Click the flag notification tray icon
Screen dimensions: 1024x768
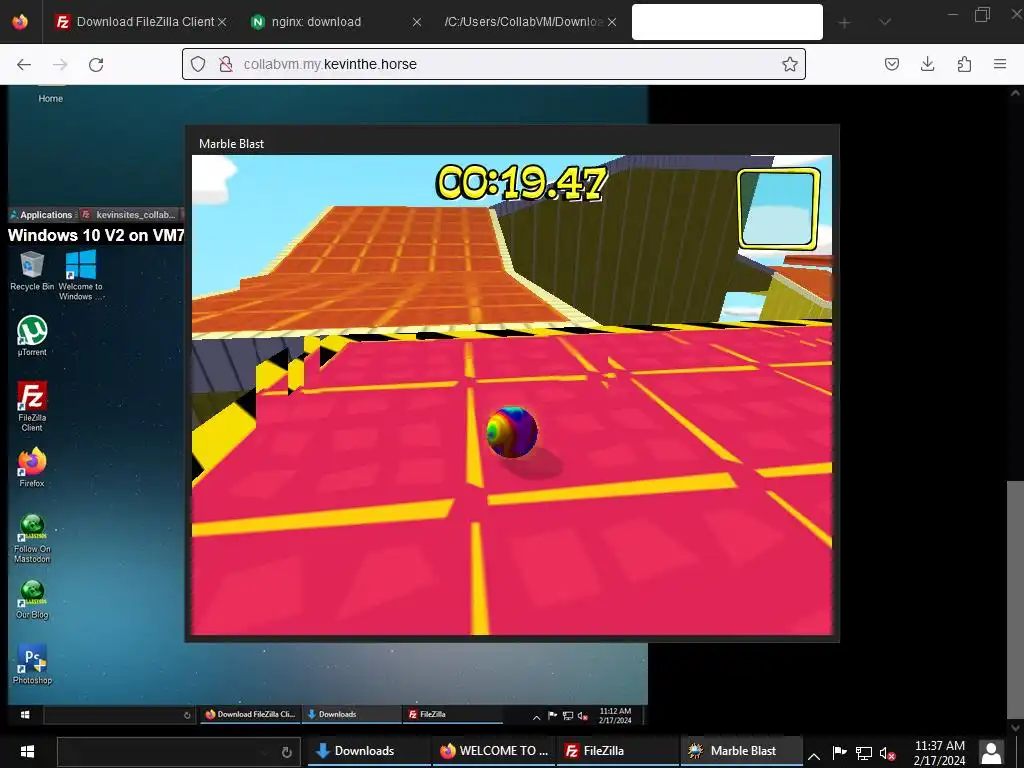point(839,753)
